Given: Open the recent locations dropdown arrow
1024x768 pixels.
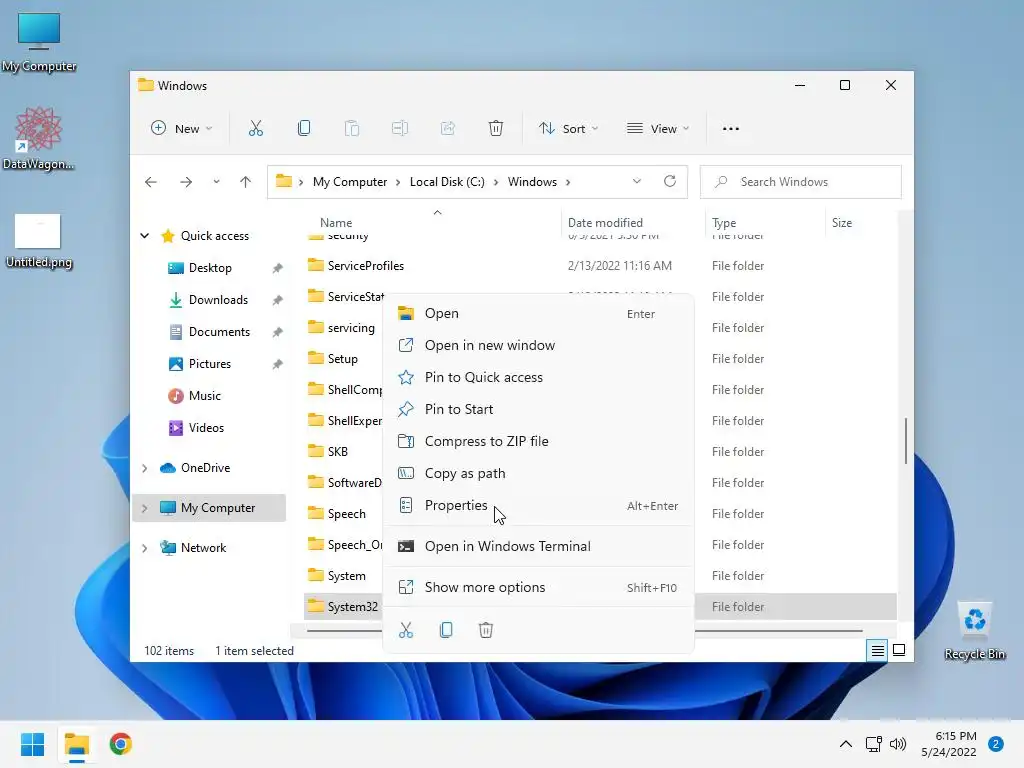Looking at the screenshot, I should pyautogui.click(x=216, y=182).
